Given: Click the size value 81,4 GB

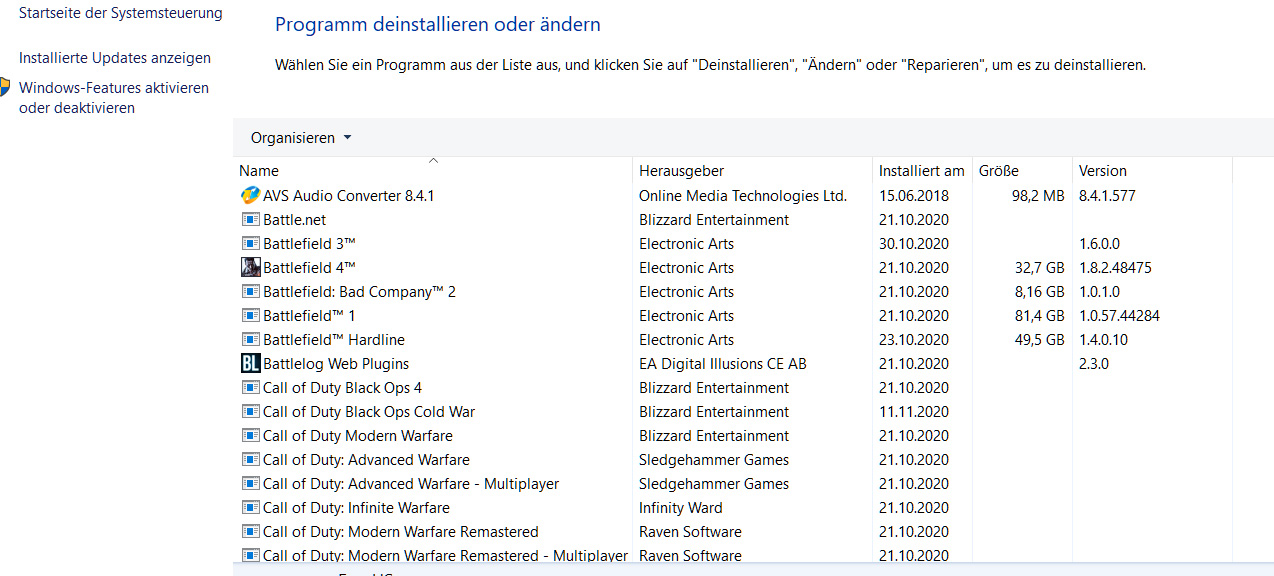Looking at the screenshot, I should click(1040, 316).
